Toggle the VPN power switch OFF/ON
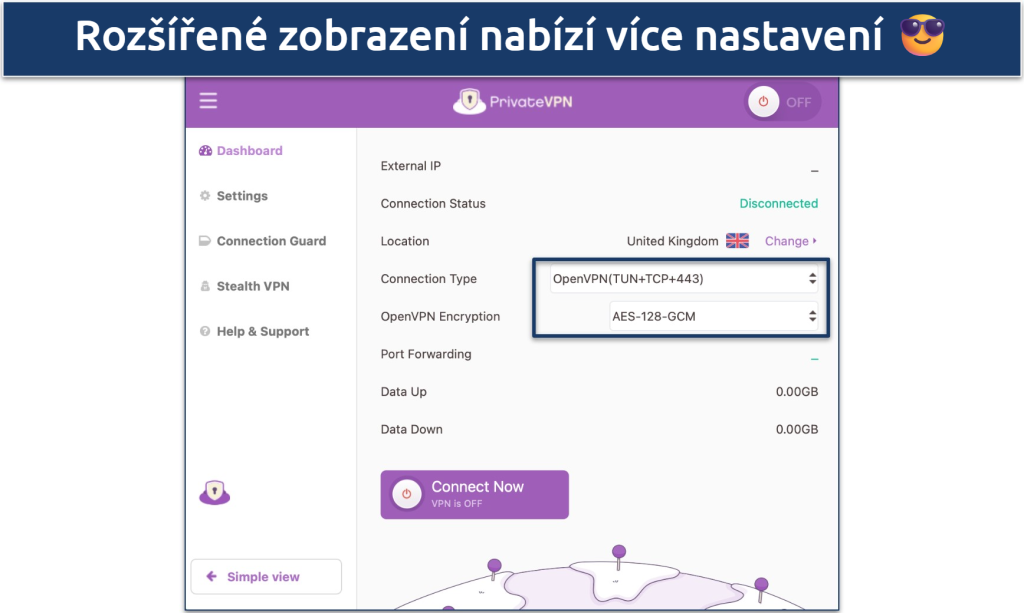This screenshot has height=613, width=1024. tap(783, 102)
